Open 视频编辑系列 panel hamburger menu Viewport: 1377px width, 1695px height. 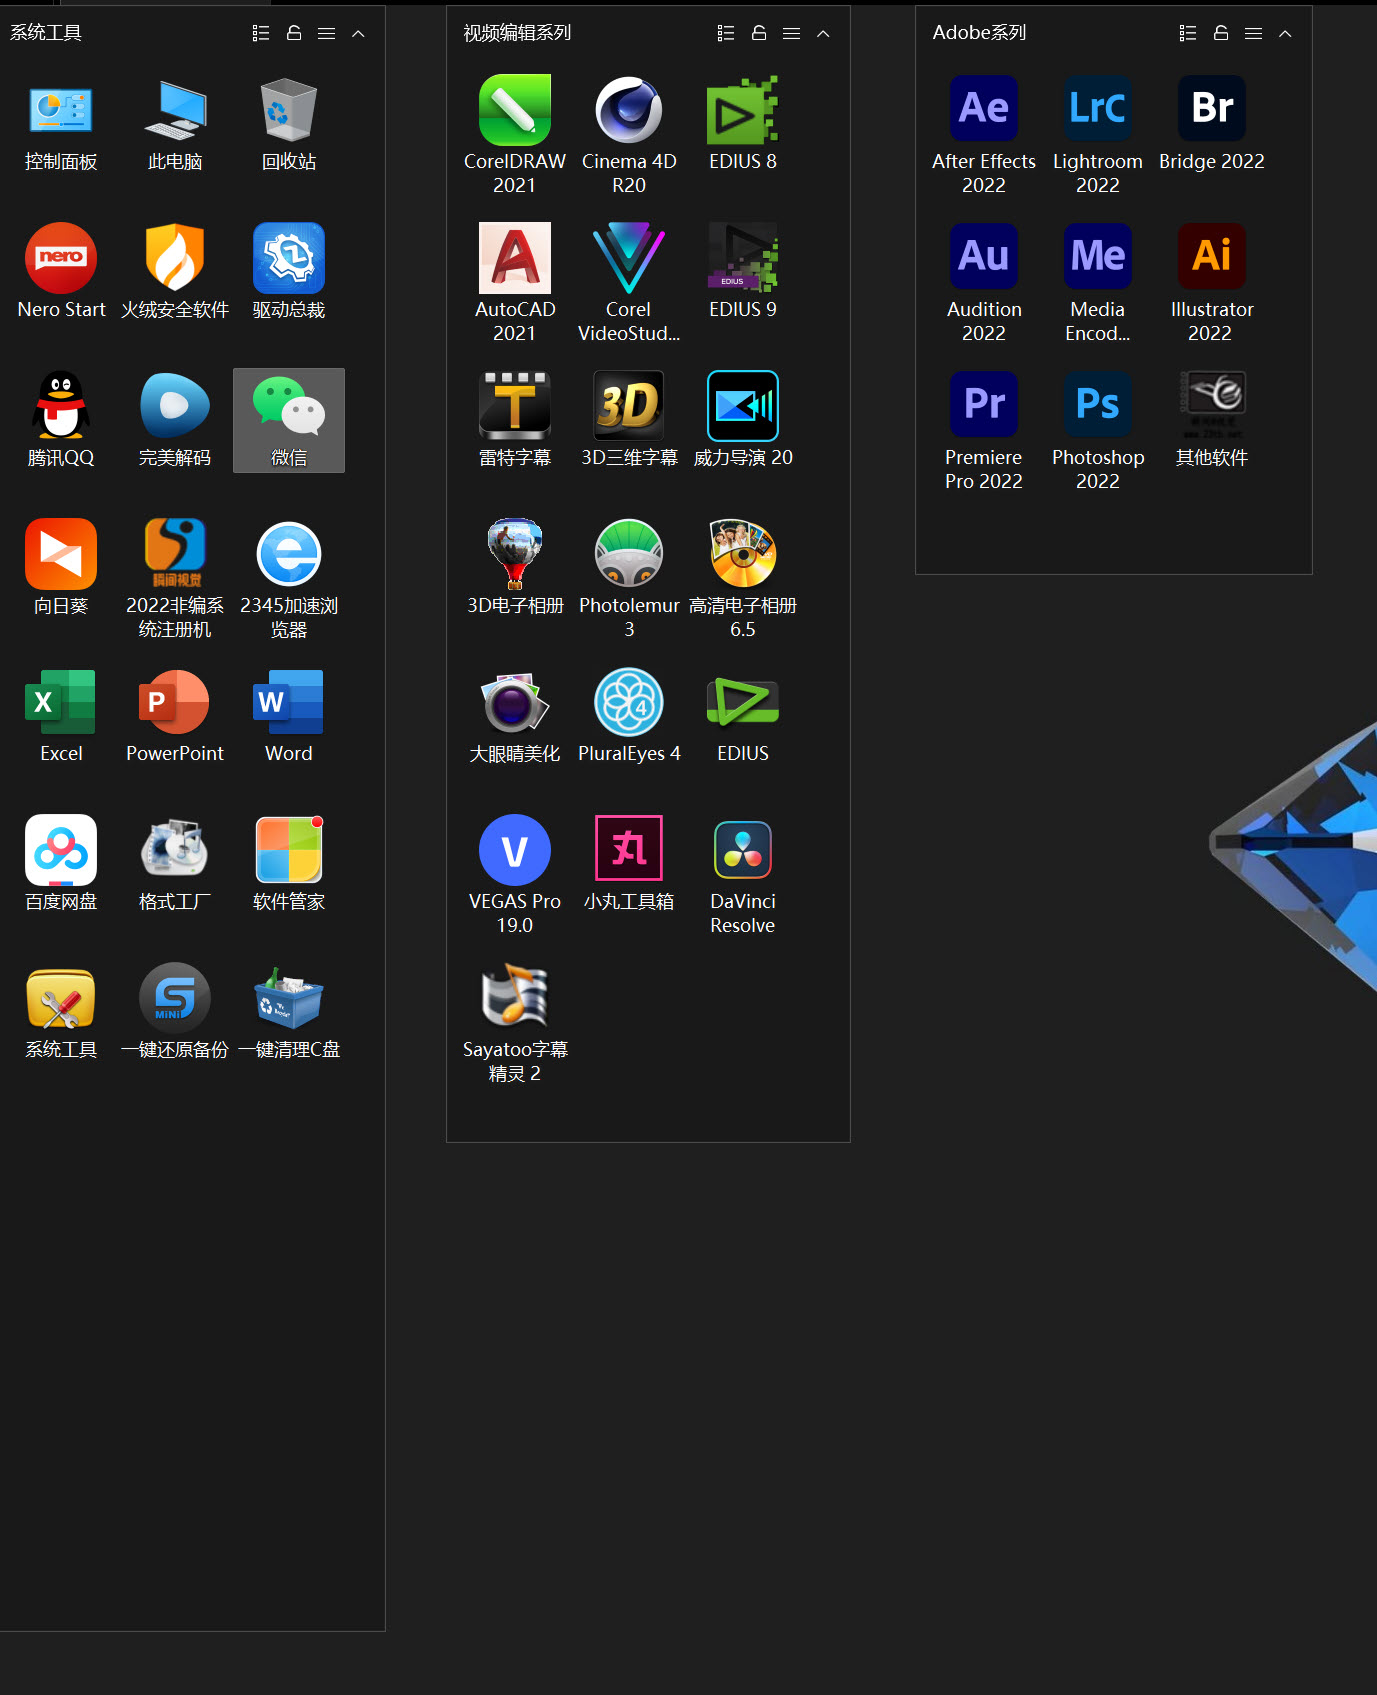tap(791, 33)
